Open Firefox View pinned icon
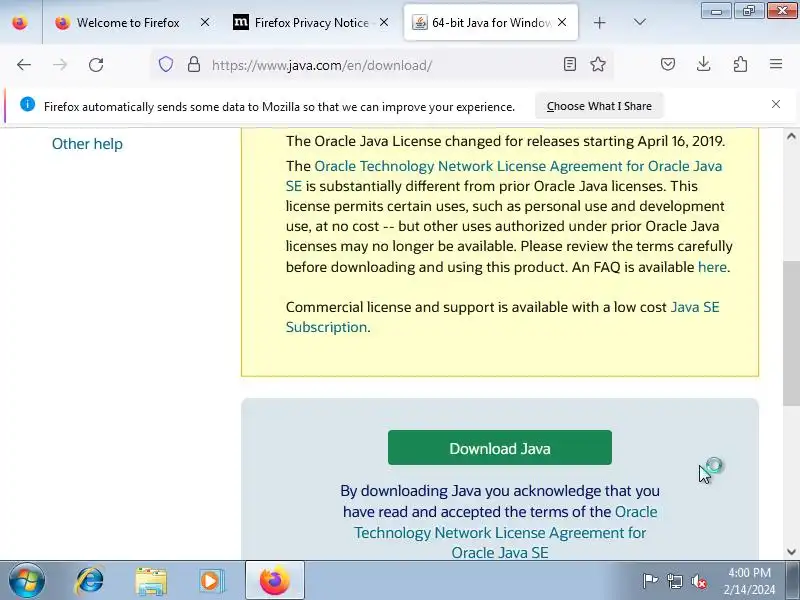Image resolution: width=800 pixels, height=600 pixels. [20, 23]
